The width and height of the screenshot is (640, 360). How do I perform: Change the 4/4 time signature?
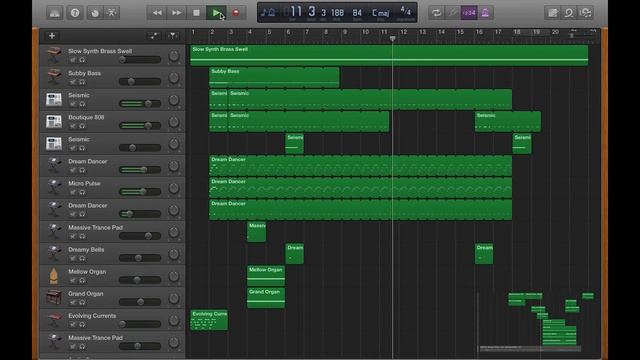click(x=405, y=11)
